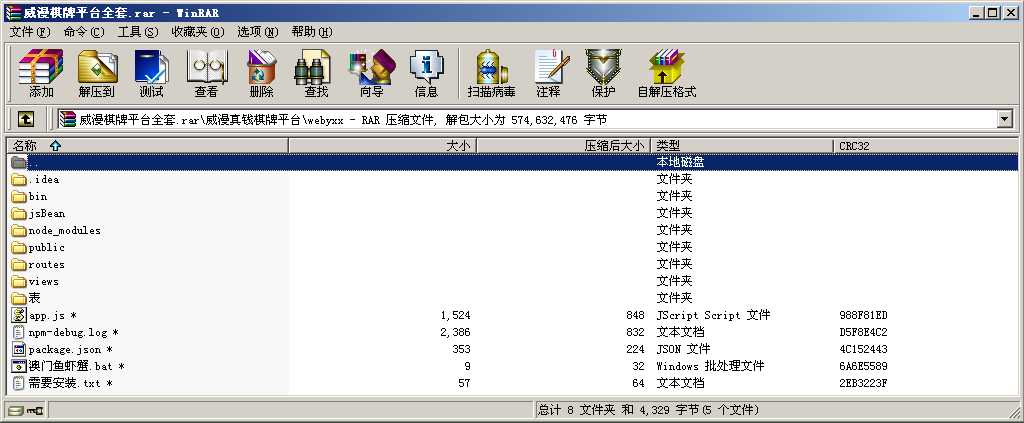
Task: Click the Windows 批处理文件 type cell
Action: (710, 366)
